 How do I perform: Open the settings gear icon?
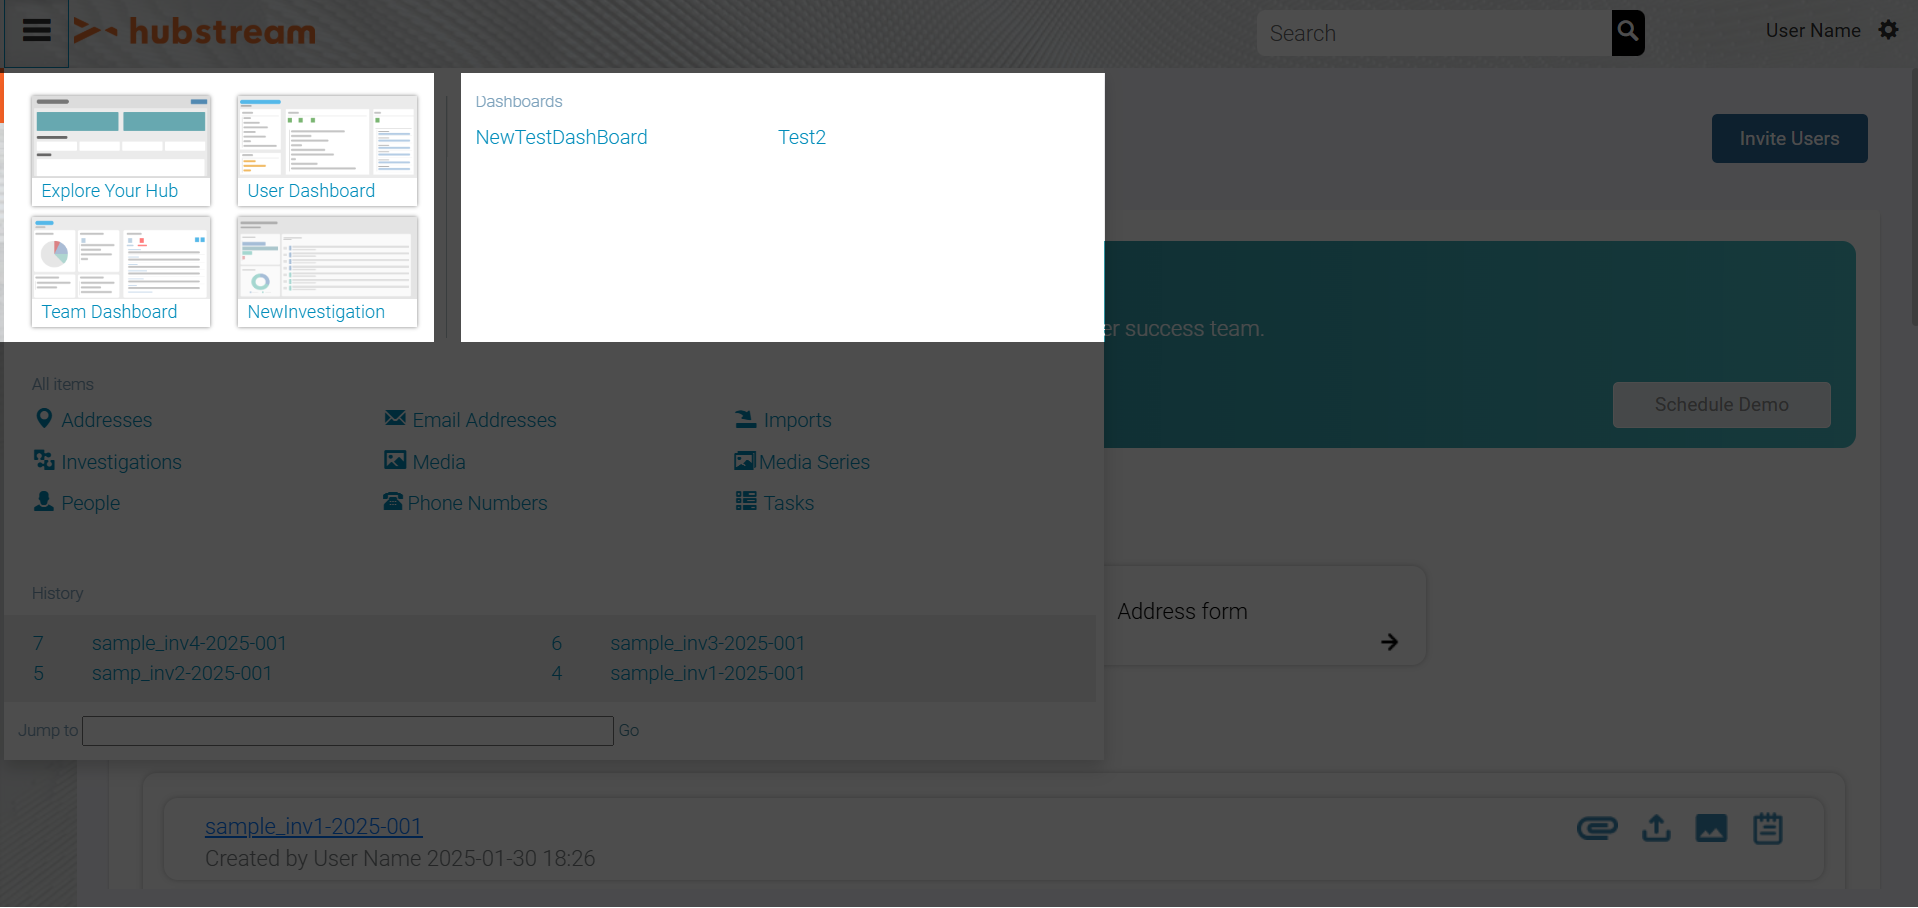[x=1888, y=30]
